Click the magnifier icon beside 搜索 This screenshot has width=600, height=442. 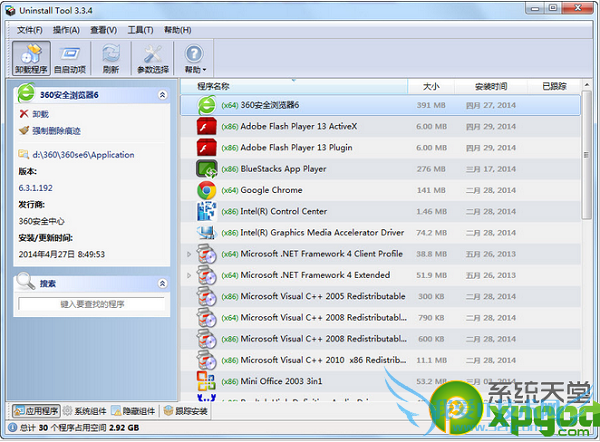tap(26, 282)
